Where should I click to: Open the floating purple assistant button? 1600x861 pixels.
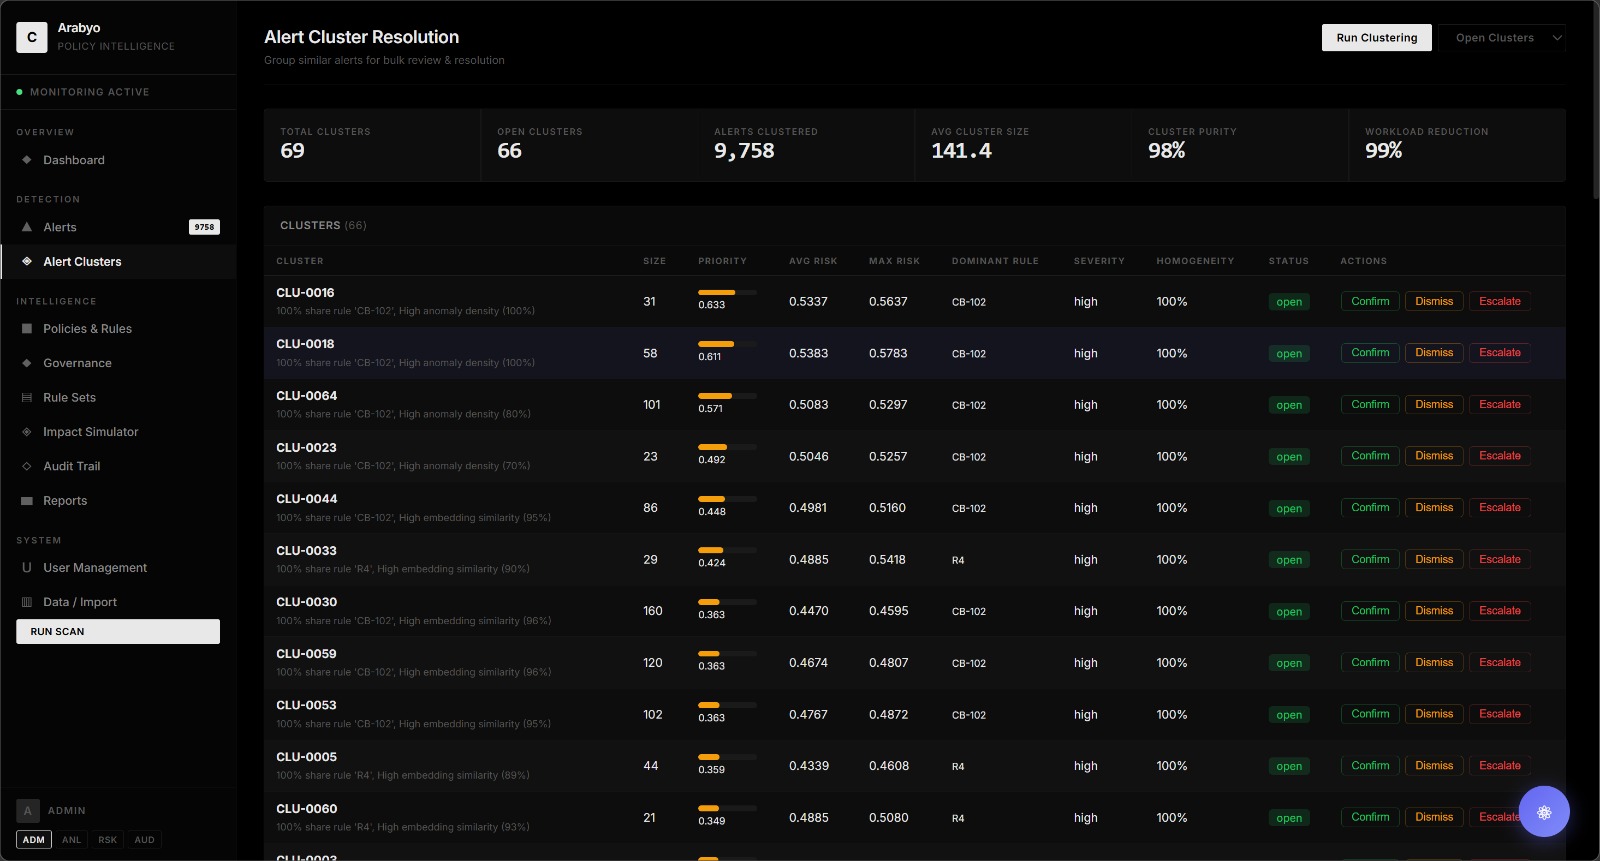pyautogui.click(x=1544, y=812)
